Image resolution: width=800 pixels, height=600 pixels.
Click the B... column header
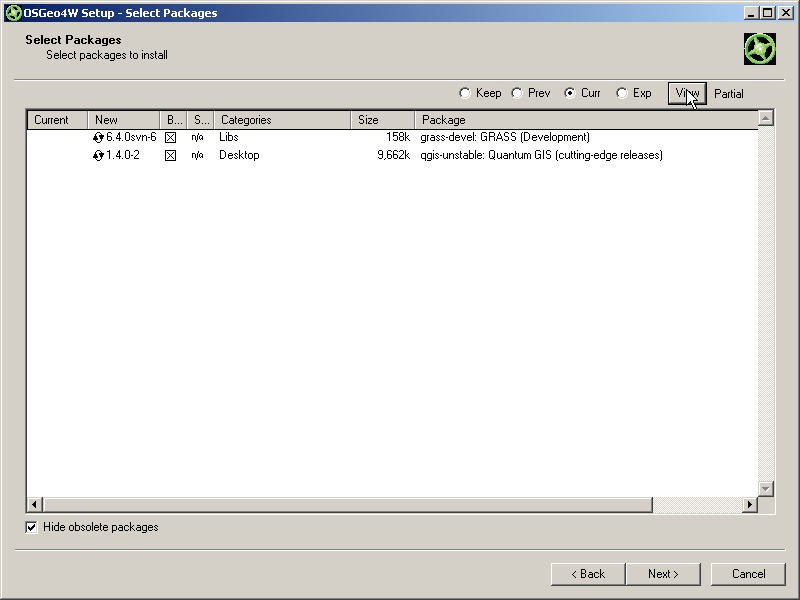[x=173, y=120]
